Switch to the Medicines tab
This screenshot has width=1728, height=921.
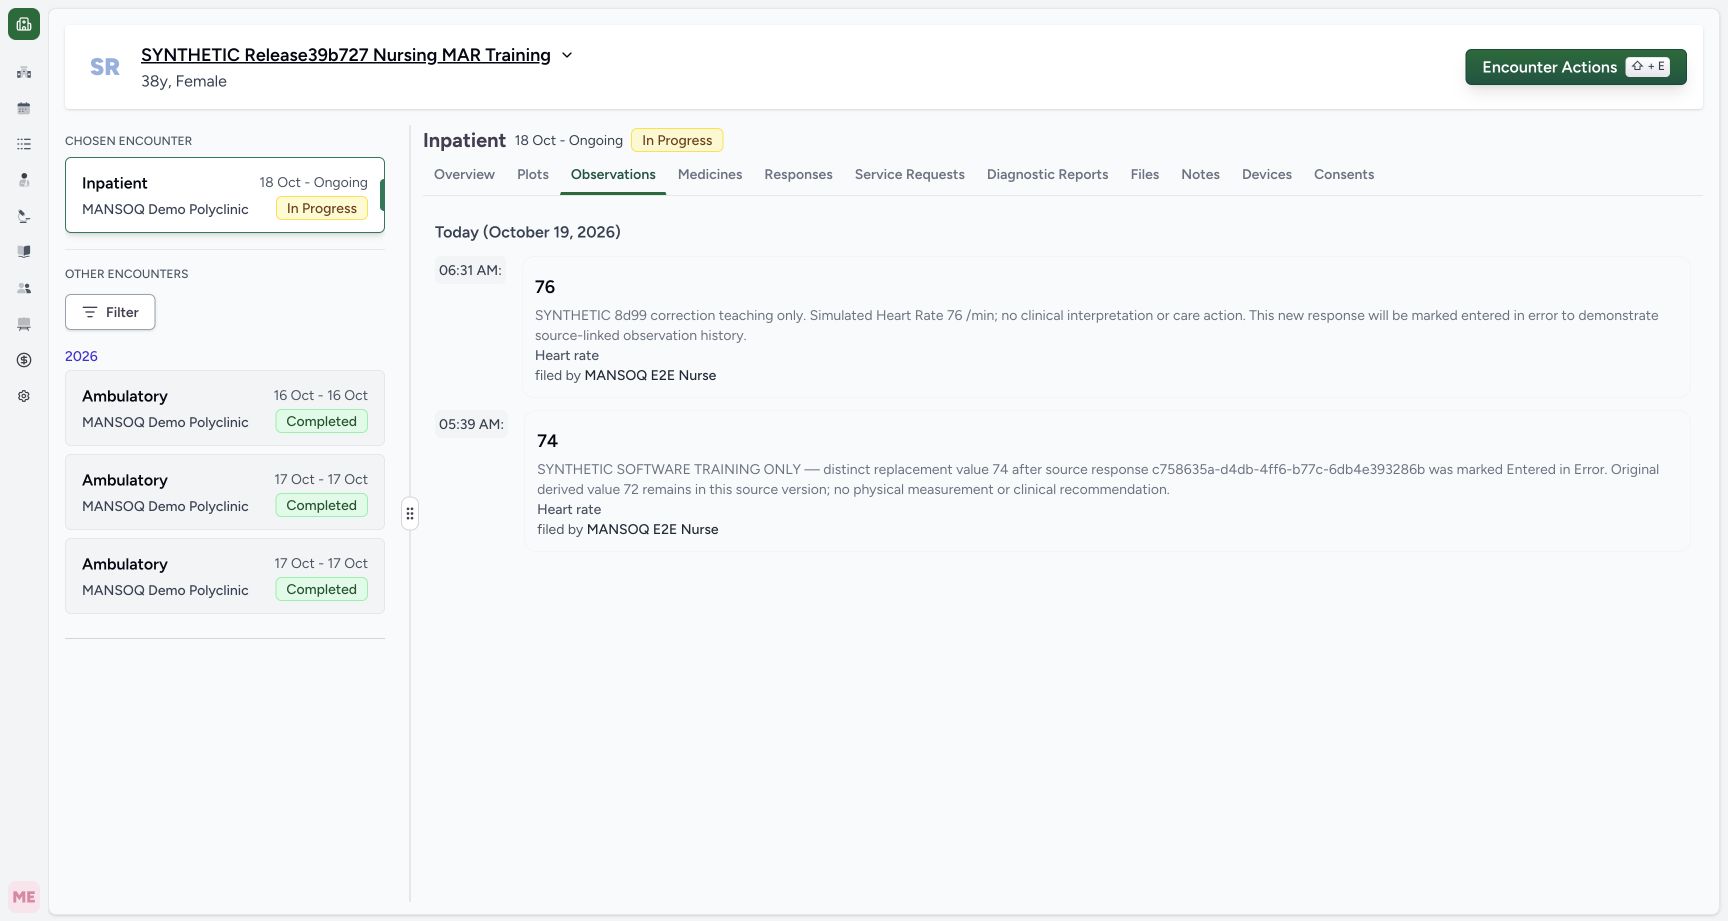[710, 174]
